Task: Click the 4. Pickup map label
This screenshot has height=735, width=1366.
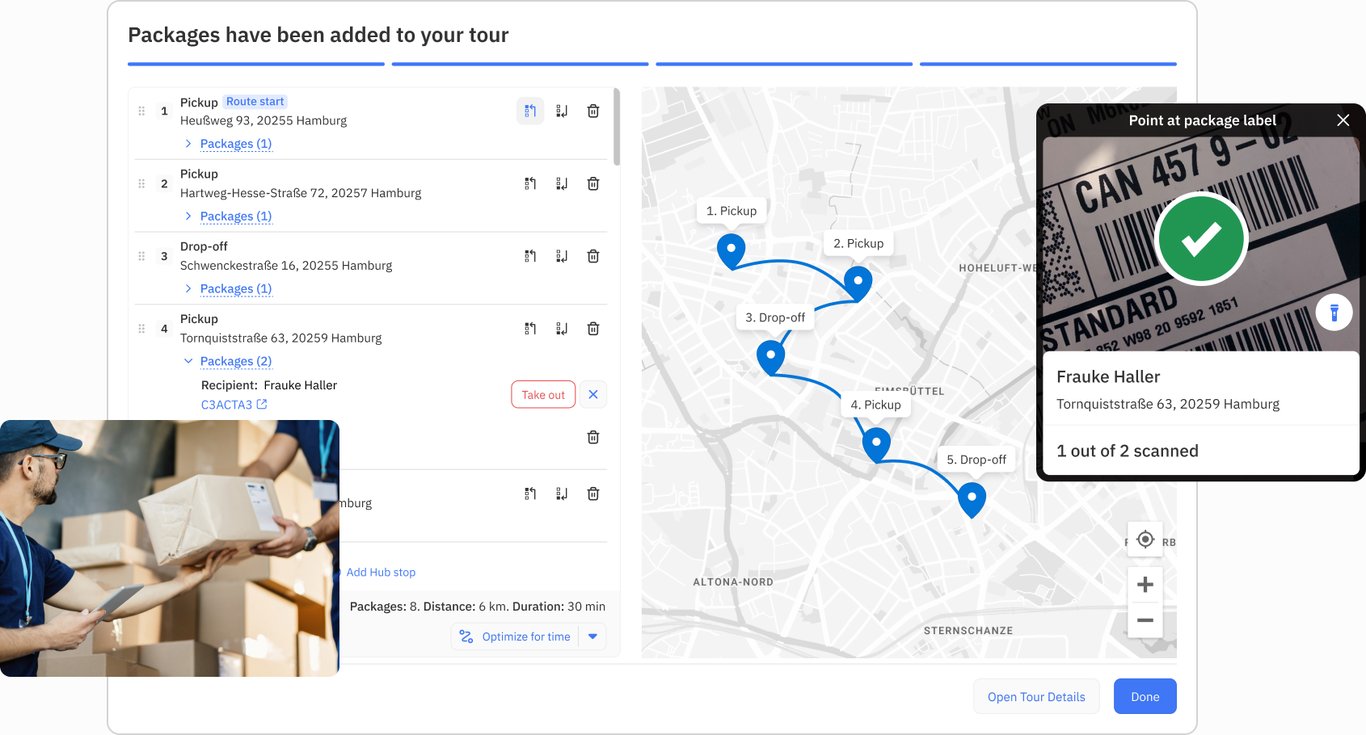Action: click(876, 405)
